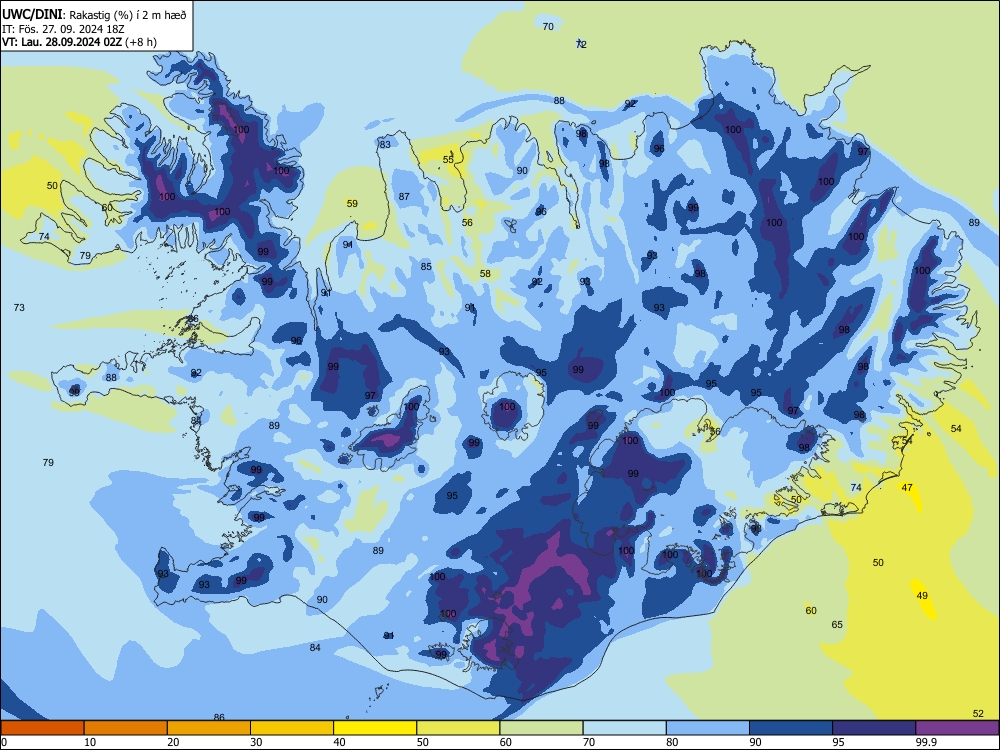Click the map value '58'
The image size is (1000, 750).
click(485, 274)
